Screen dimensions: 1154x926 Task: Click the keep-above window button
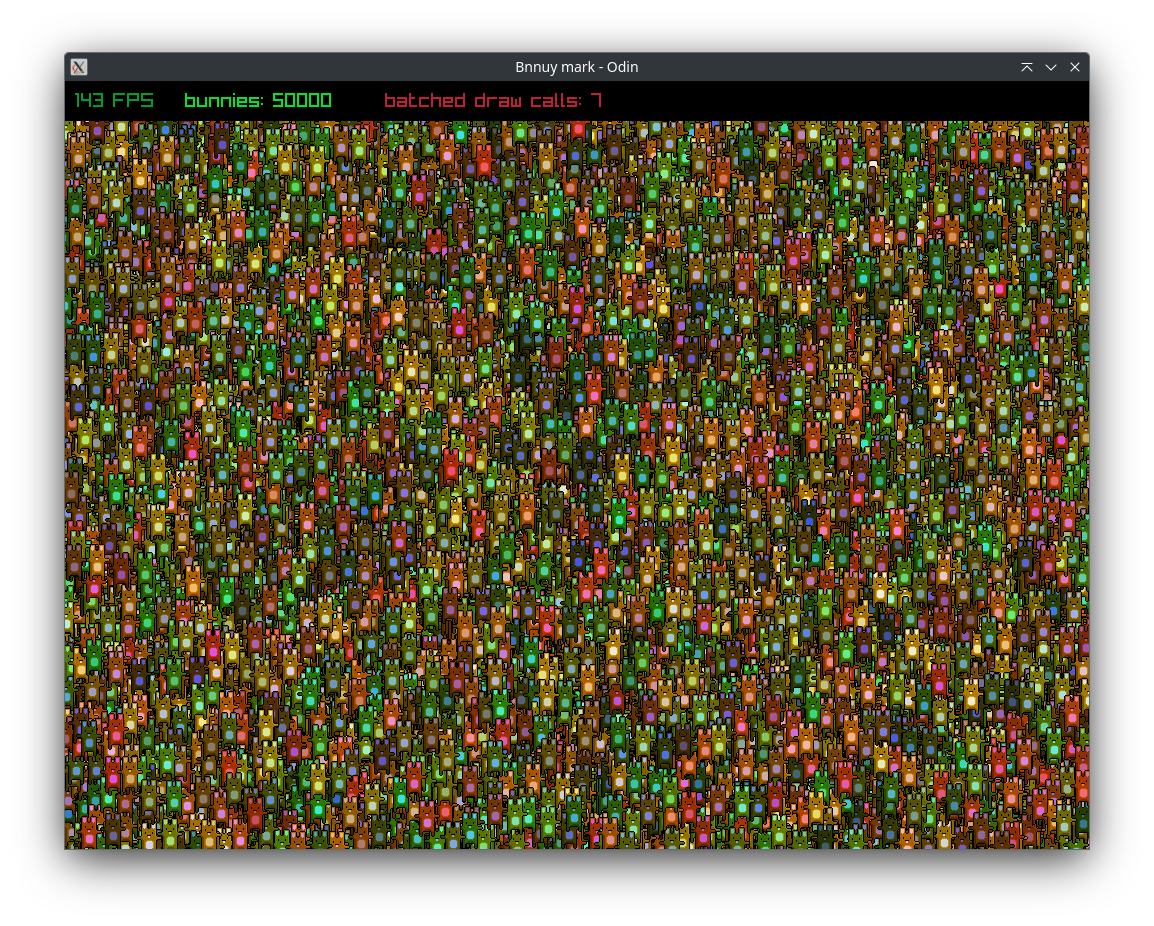(x=1027, y=67)
